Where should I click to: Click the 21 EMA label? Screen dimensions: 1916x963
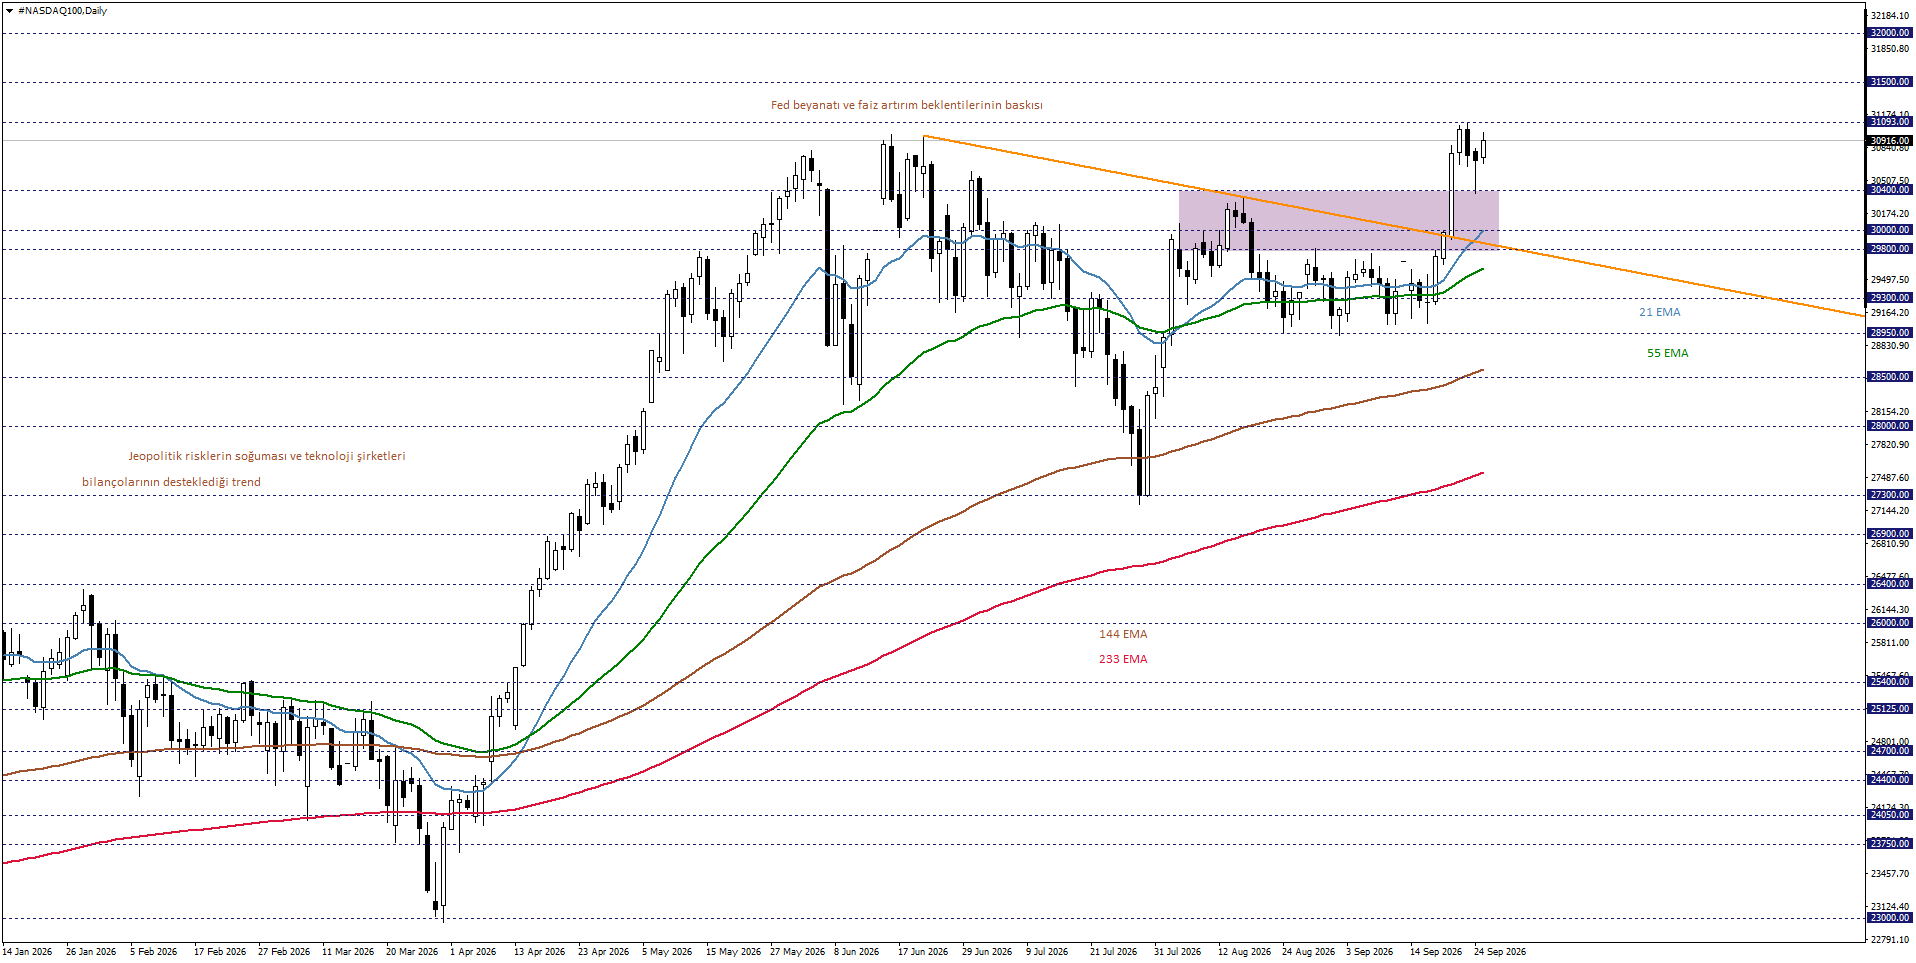[1659, 312]
